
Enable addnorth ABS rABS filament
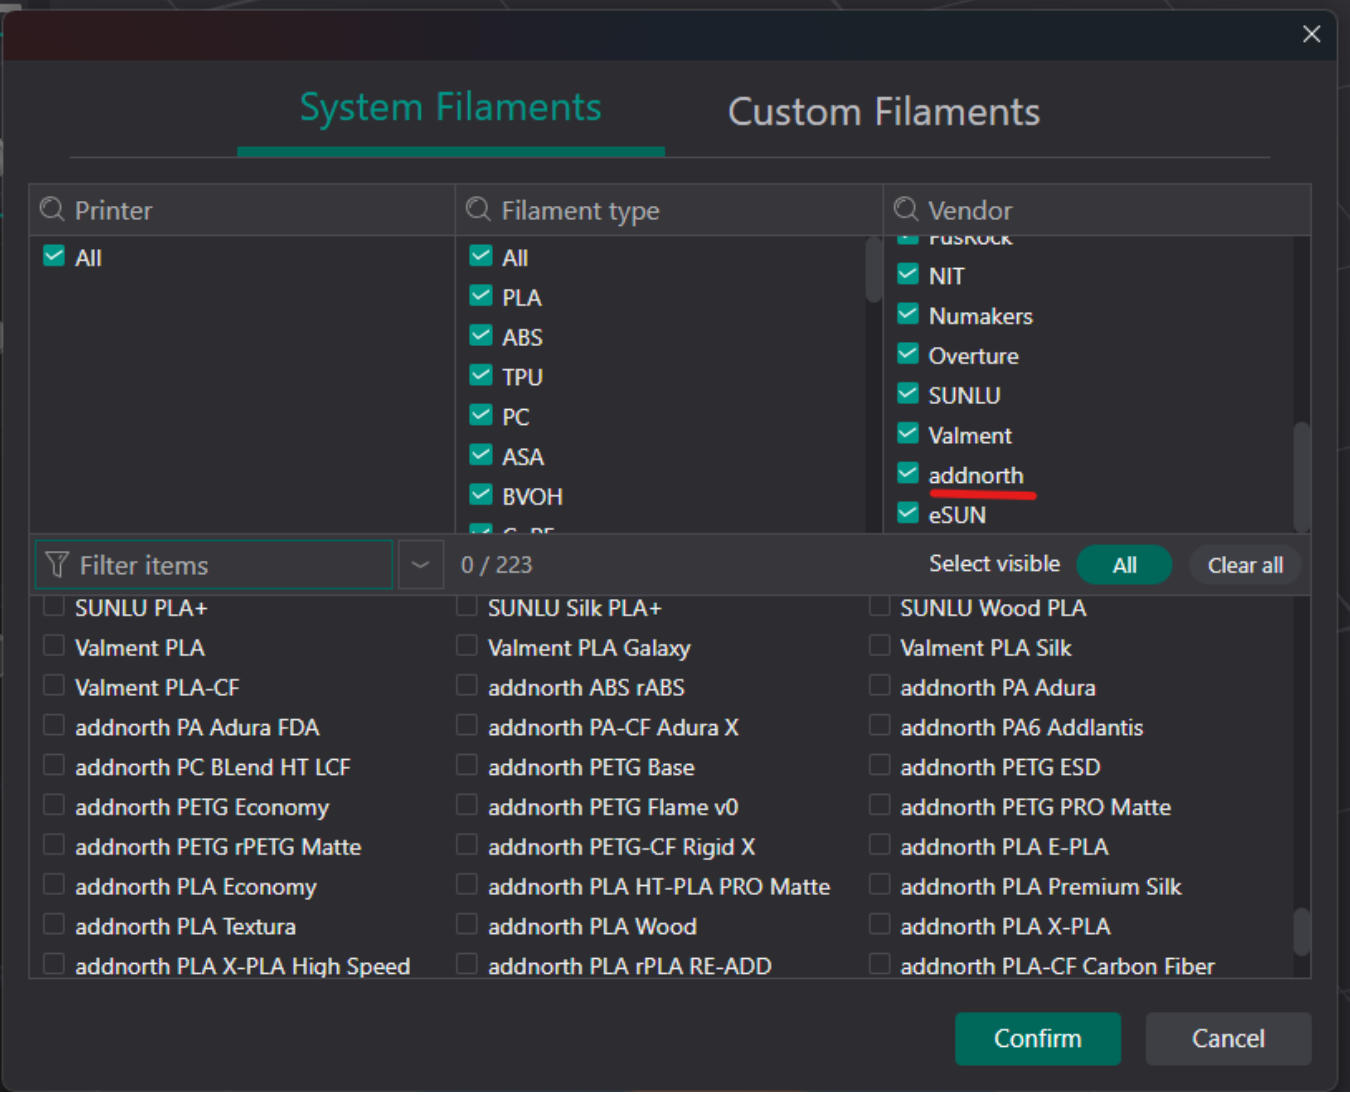coord(467,686)
